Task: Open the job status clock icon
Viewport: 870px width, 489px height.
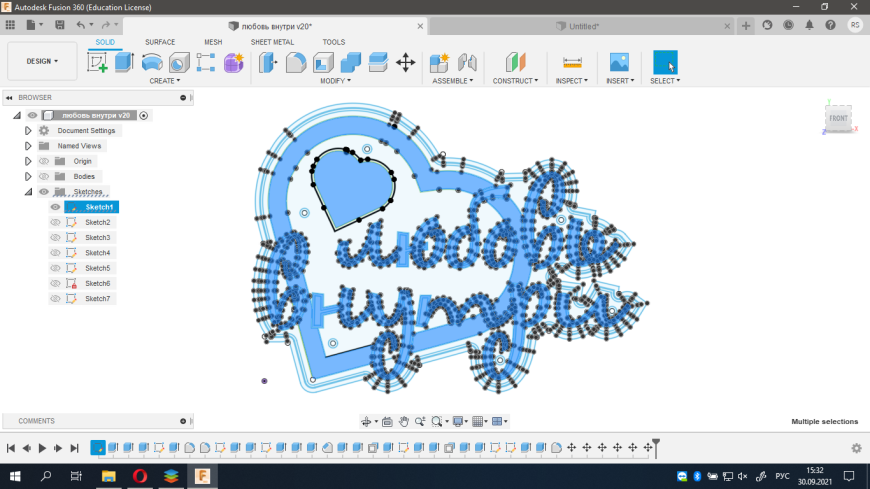Action: point(788,25)
